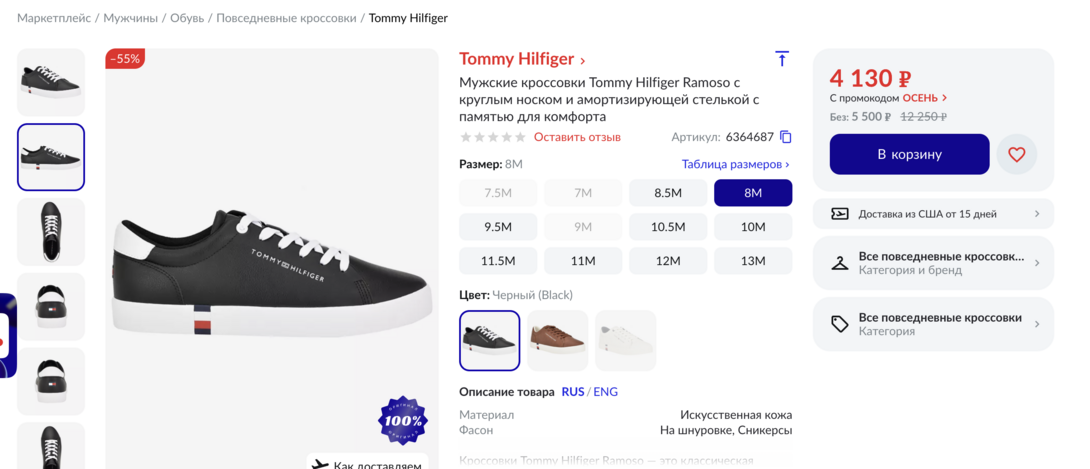This screenshot has height=469, width=1090.
Task: Go to Обувь breadcrumb
Action: (x=187, y=18)
